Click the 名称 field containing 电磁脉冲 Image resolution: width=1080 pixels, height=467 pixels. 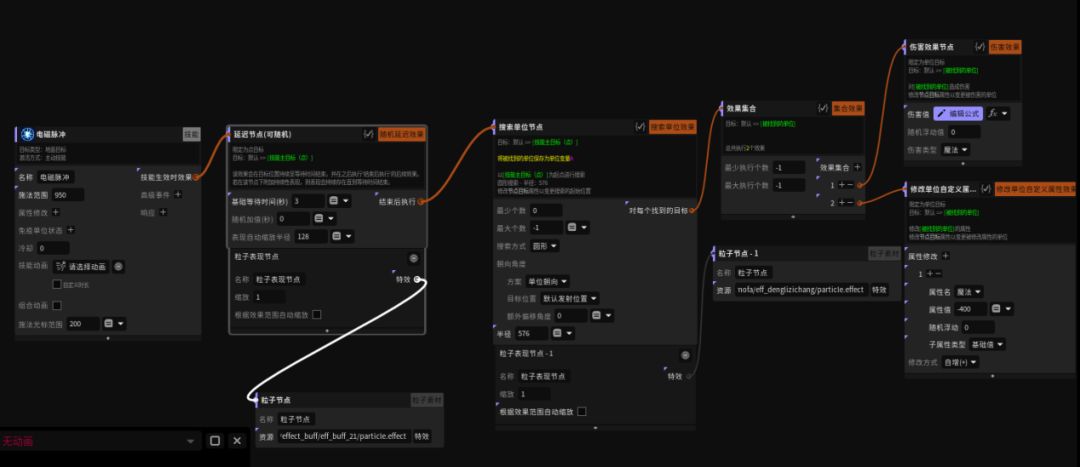pyautogui.click(x=56, y=177)
